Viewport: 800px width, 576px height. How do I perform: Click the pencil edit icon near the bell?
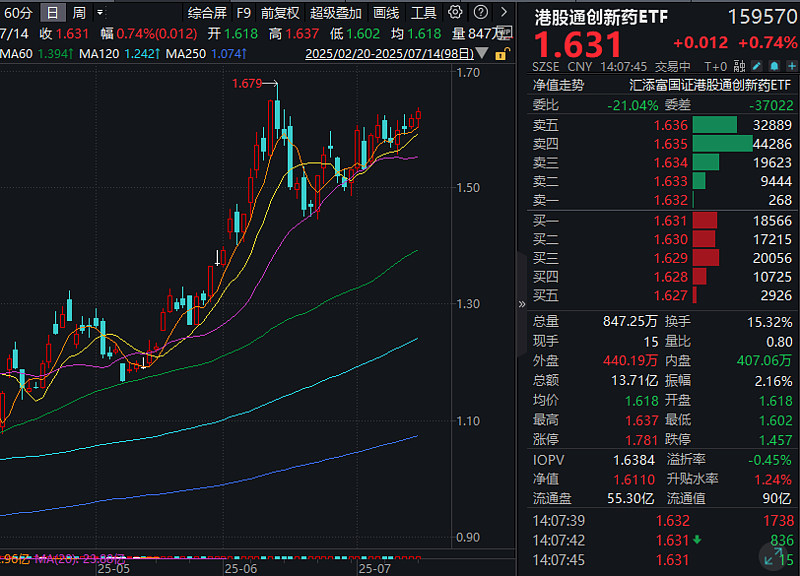coord(756,65)
